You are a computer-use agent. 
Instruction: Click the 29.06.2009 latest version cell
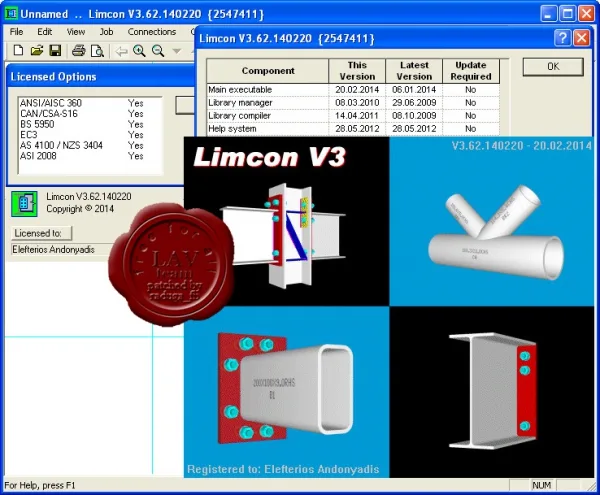click(x=414, y=103)
